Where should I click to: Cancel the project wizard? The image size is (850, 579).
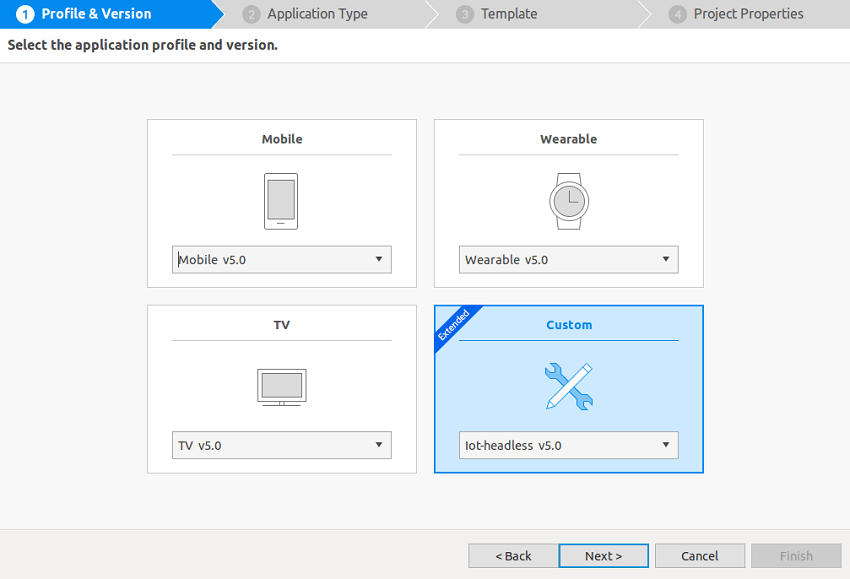tap(699, 555)
